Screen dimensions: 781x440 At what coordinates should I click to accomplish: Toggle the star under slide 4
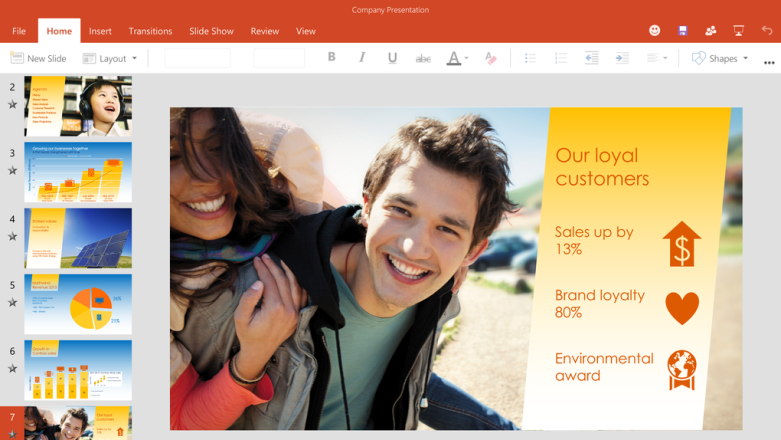pyautogui.click(x=12, y=237)
